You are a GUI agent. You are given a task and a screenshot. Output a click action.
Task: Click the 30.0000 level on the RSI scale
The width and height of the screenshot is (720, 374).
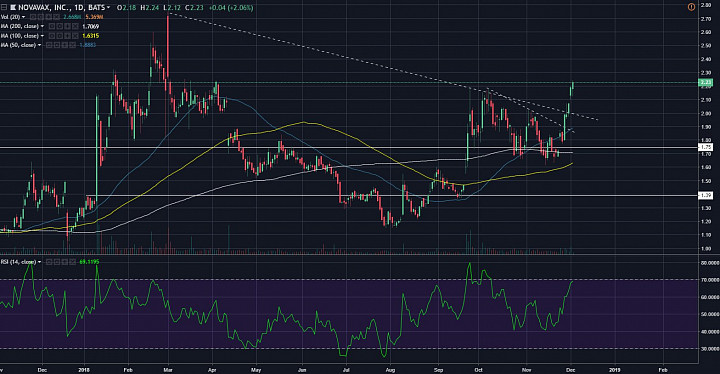pyautogui.click(x=709, y=349)
